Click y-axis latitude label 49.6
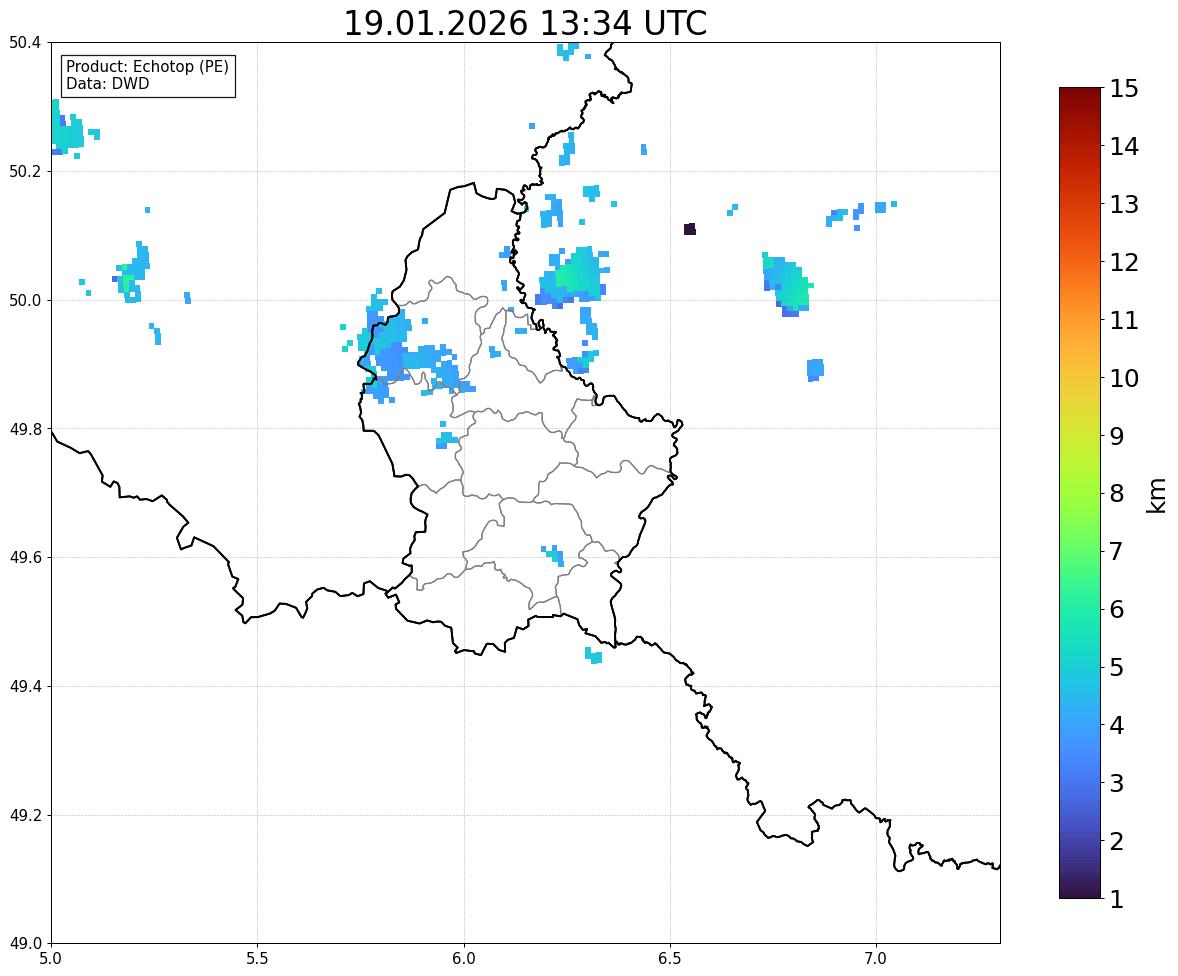Image resolution: width=1178 pixels, height=976 pixels. click(25, 557)
